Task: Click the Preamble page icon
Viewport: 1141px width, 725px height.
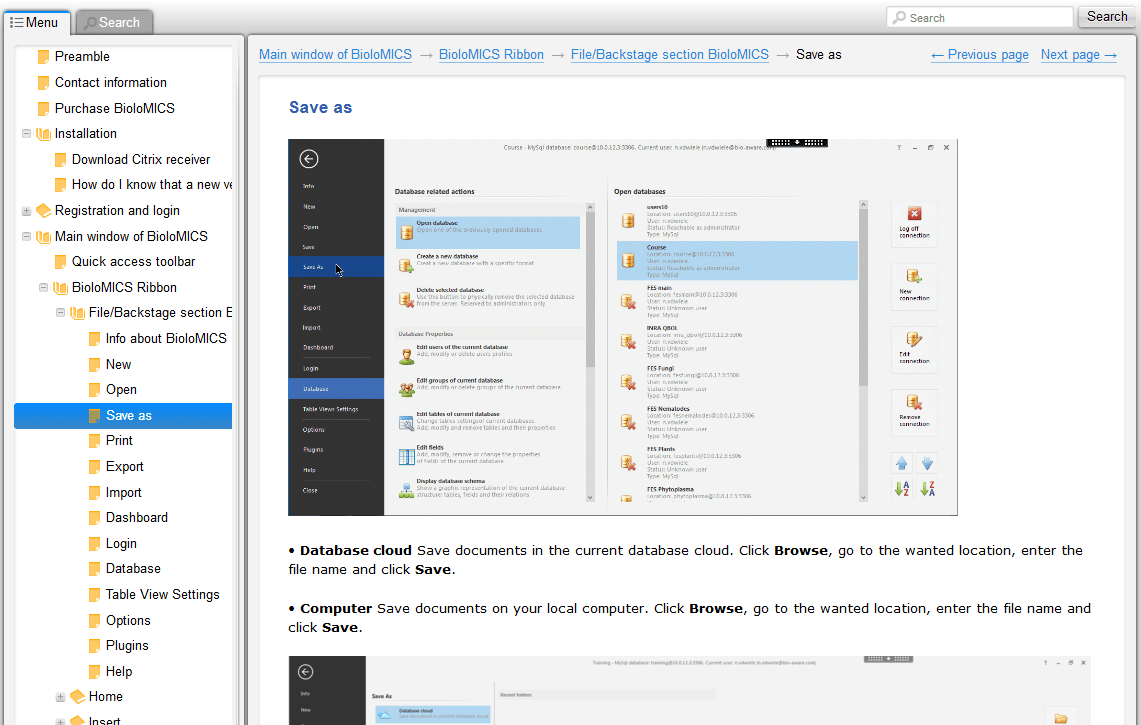Action: pos(44,57)
